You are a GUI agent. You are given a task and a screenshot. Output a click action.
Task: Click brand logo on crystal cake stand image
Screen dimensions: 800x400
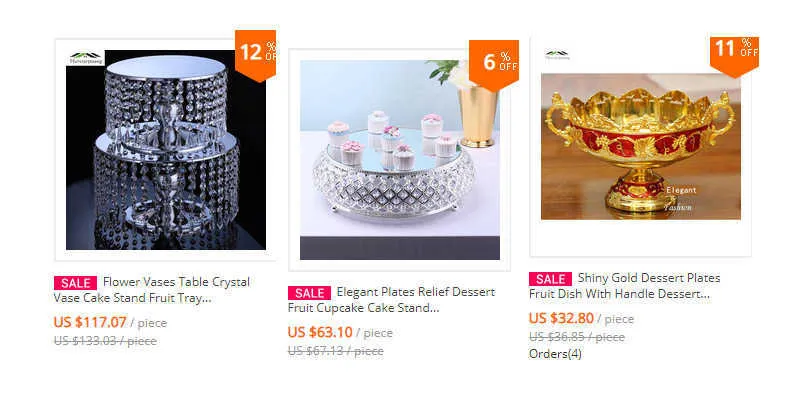(86, 58)
